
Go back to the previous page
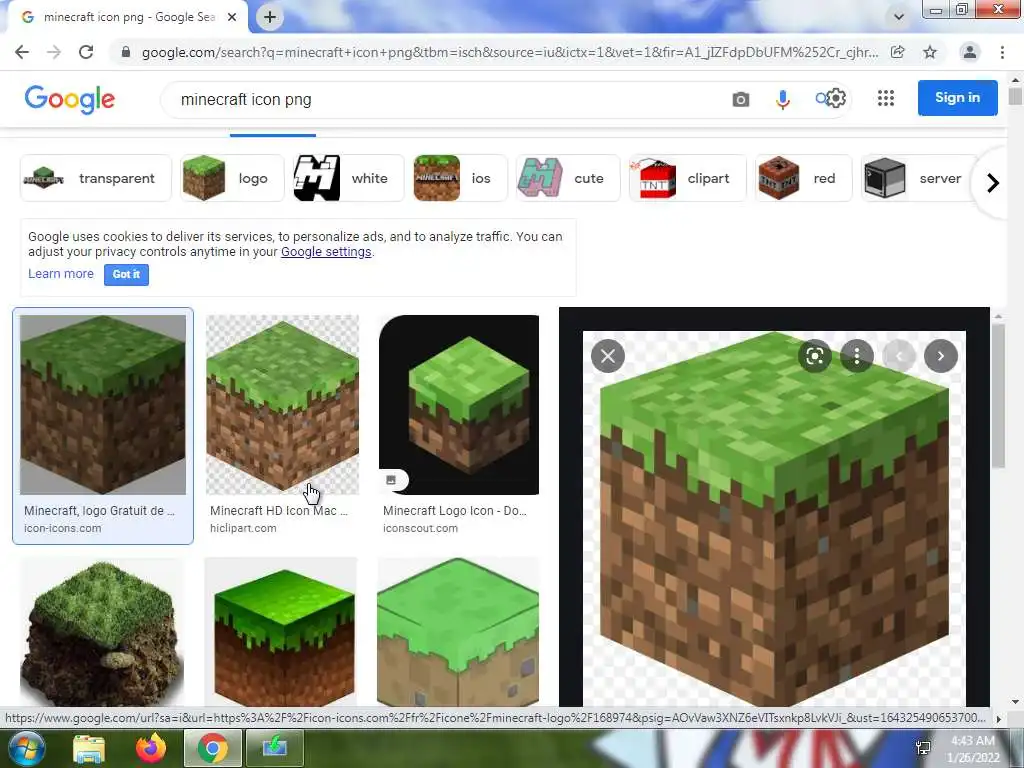(22, 52)
